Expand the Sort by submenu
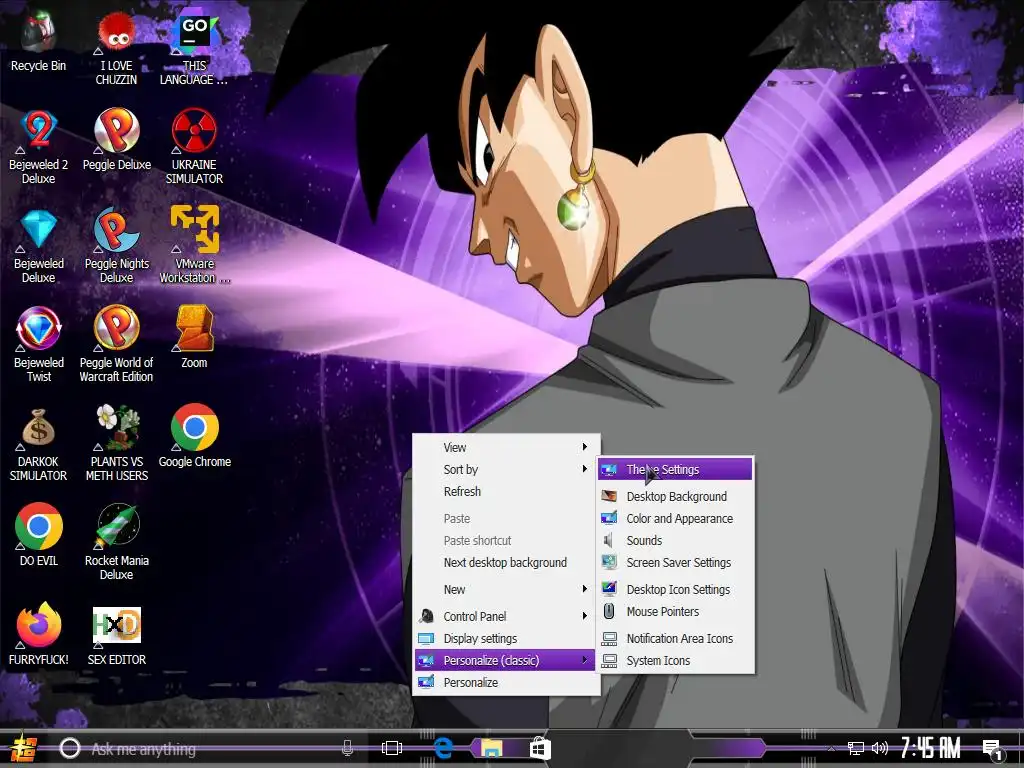 click(x=506, y=470)
